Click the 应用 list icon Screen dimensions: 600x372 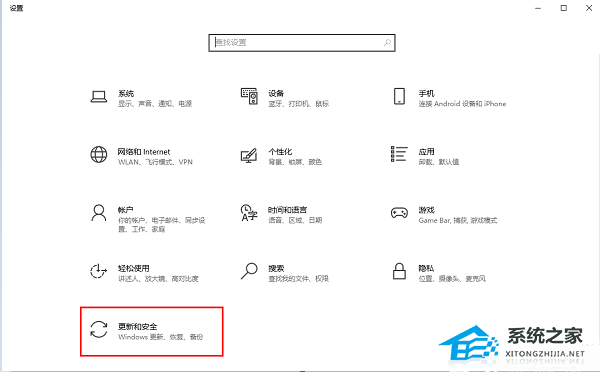pyautogui.click(x=399, y=154)
